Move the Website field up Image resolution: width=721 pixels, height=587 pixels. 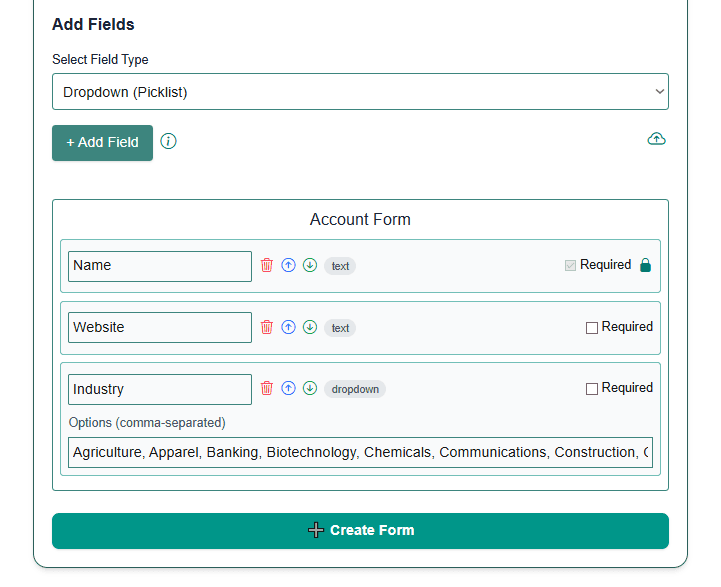(x=288, y=327)
